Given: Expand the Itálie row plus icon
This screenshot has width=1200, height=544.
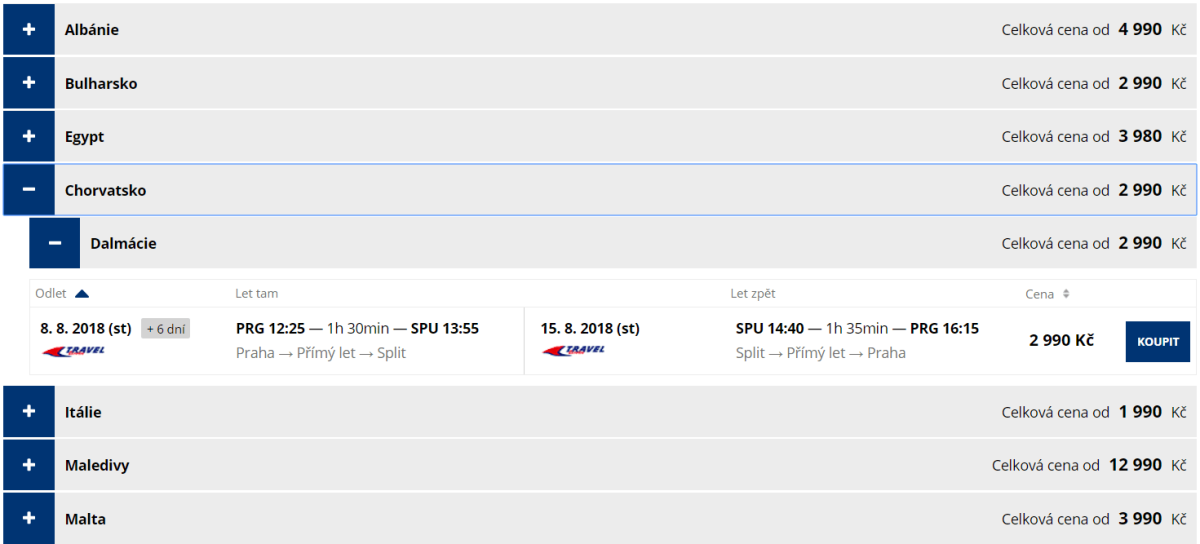Looking at the screenshot, I should 29,412.
